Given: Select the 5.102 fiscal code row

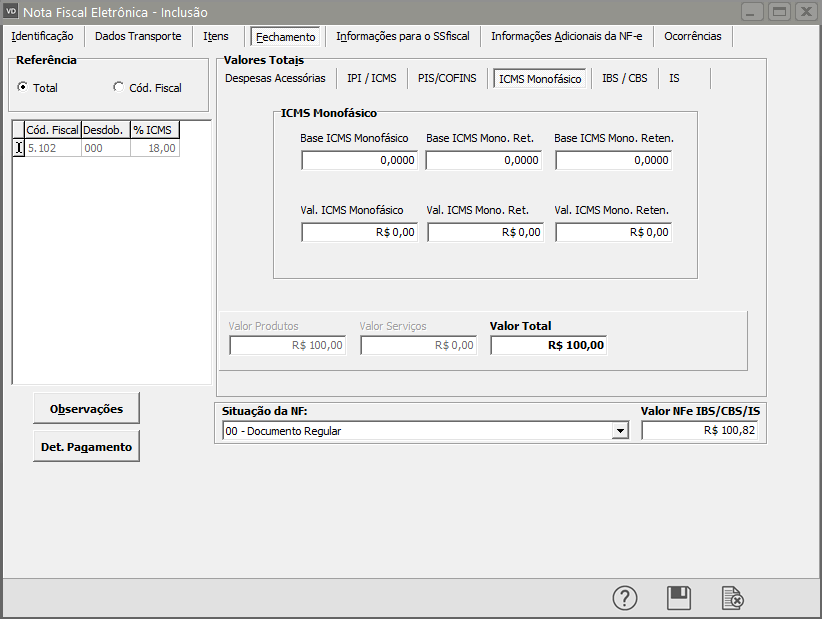Looking at the screenshot, I should pos(52,148).
